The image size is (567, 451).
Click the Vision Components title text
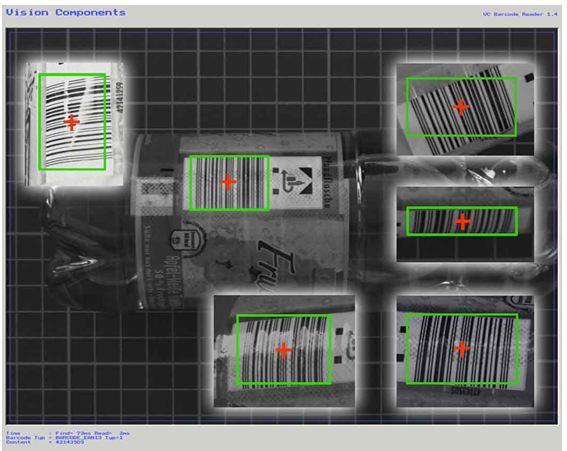click(66, 13)
